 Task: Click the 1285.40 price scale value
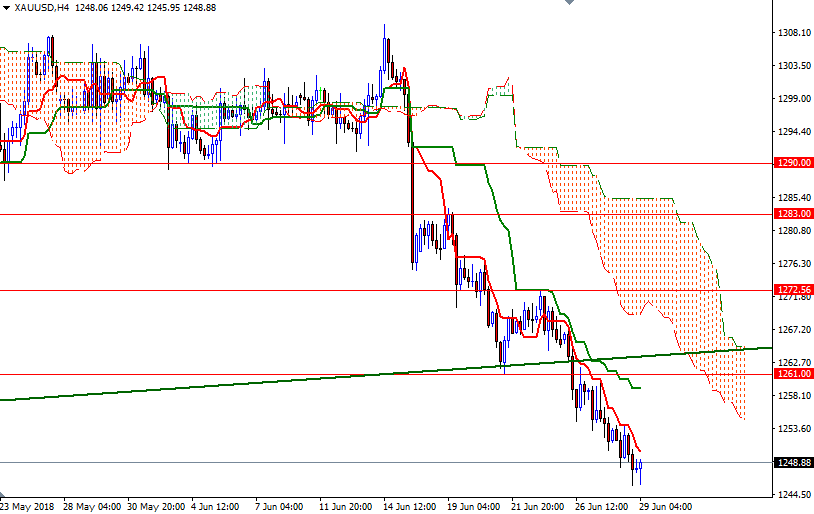(x=794, y=198)
